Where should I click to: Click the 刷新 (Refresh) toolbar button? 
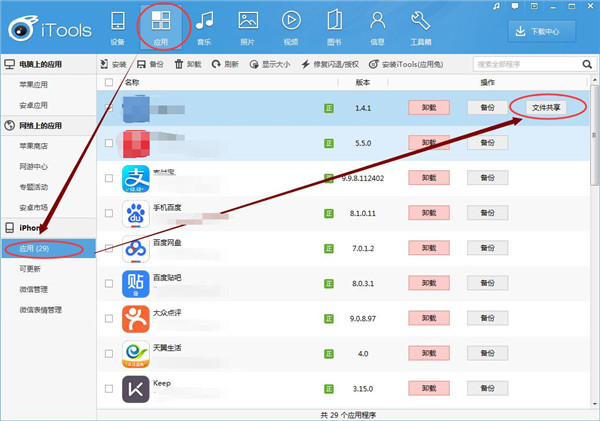(x=225, y=64)
